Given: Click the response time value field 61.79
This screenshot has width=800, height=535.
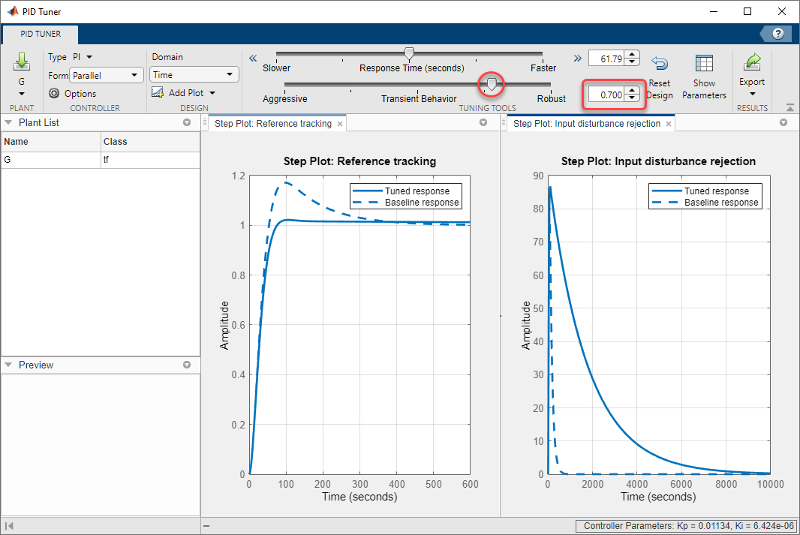Looking at the screenshot, I should tap(607, 58).
